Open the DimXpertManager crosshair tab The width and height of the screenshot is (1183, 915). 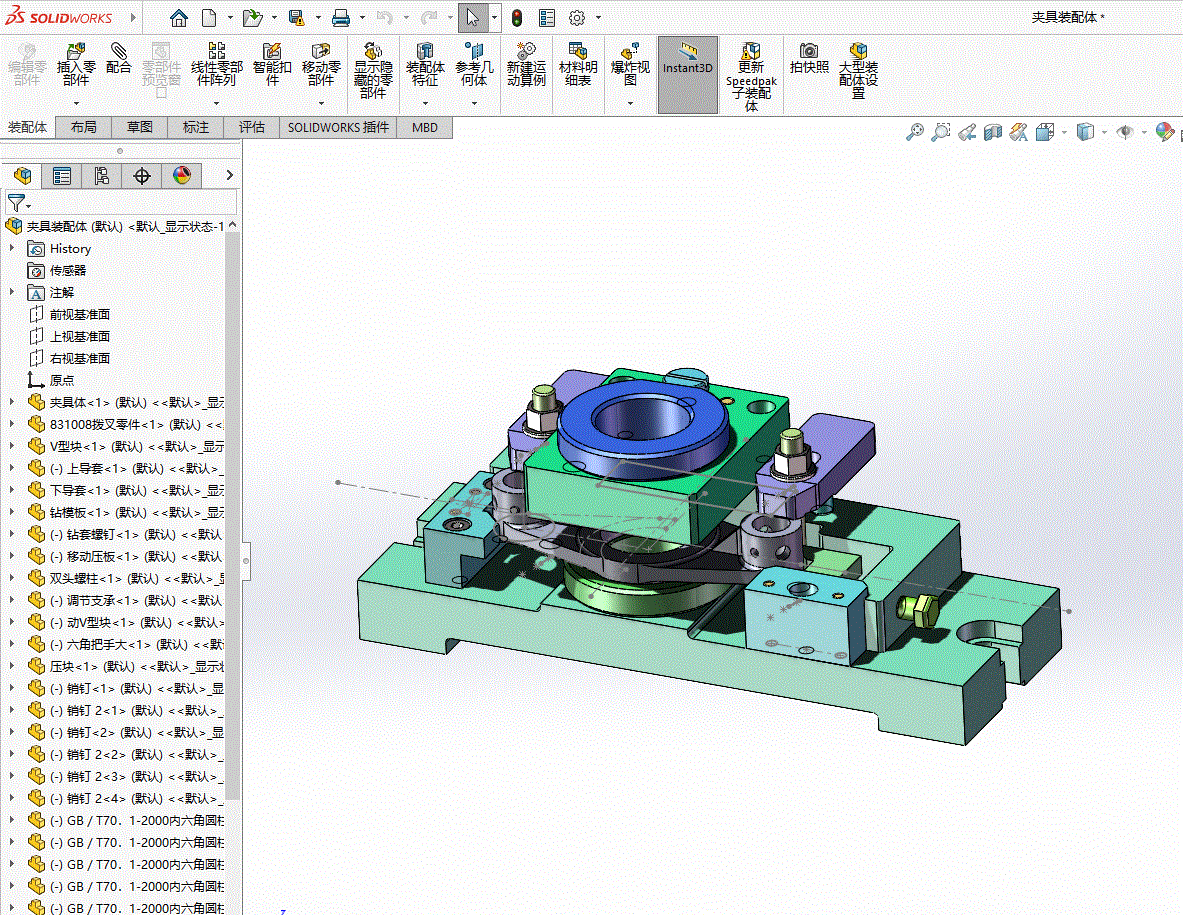click(x=142, y=176)
